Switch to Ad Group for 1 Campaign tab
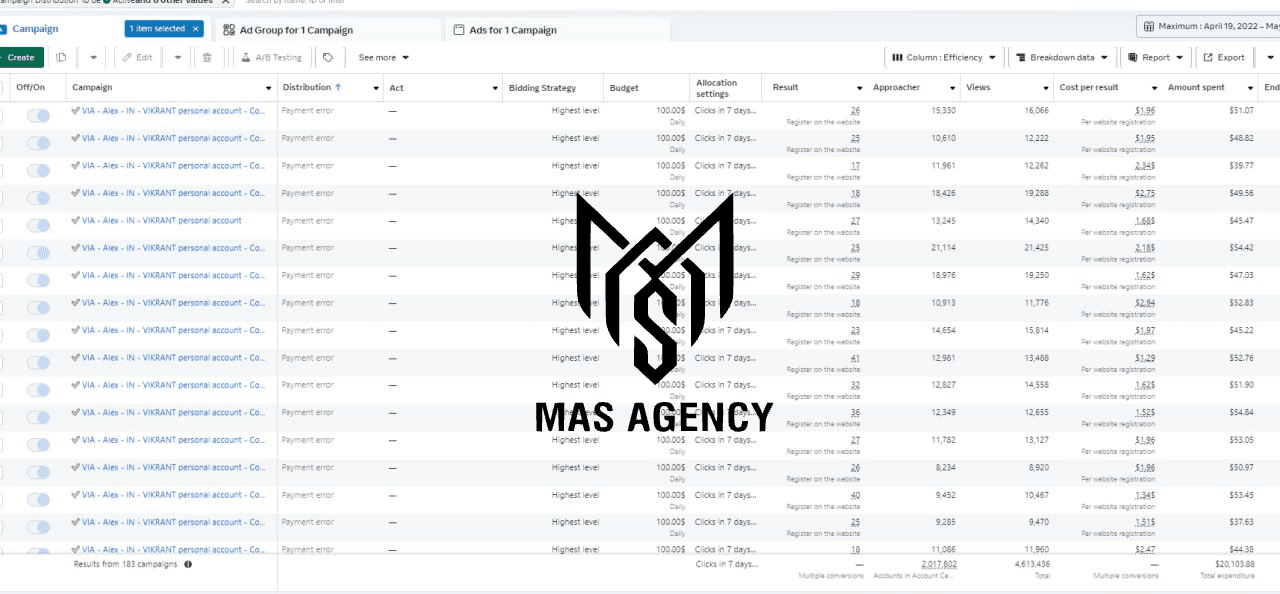 (x=288, y=30)
